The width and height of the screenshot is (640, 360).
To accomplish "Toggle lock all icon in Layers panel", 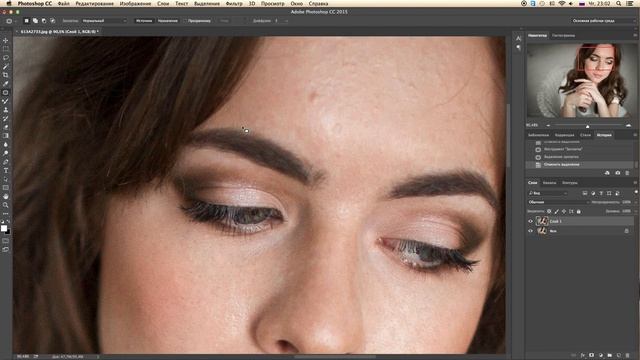I will click(x=579, y=211).
